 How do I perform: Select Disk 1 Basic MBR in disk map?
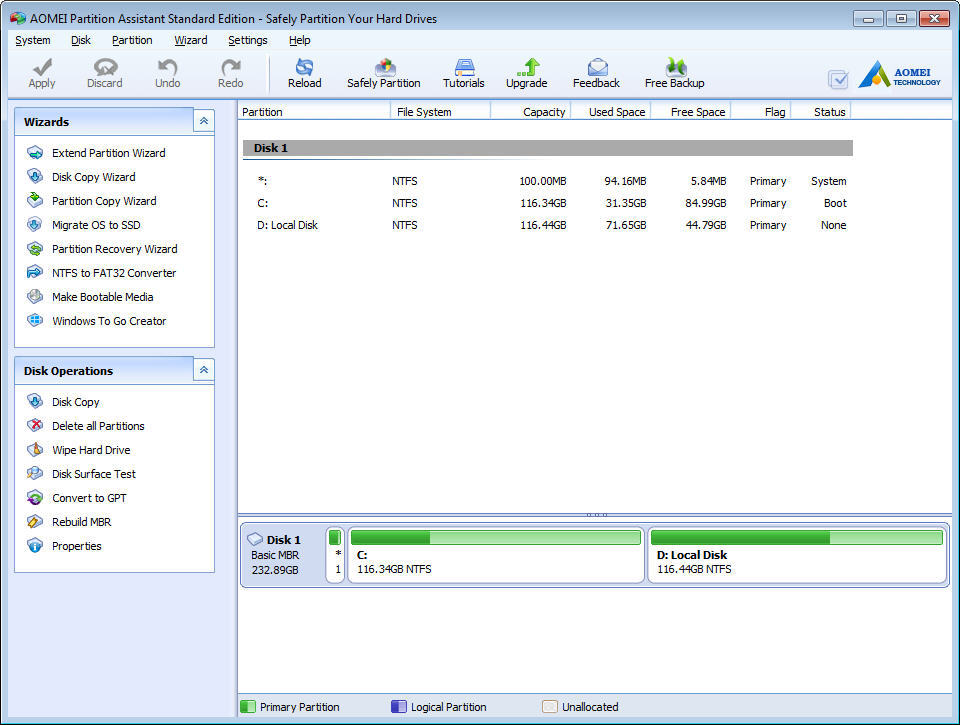282,554
